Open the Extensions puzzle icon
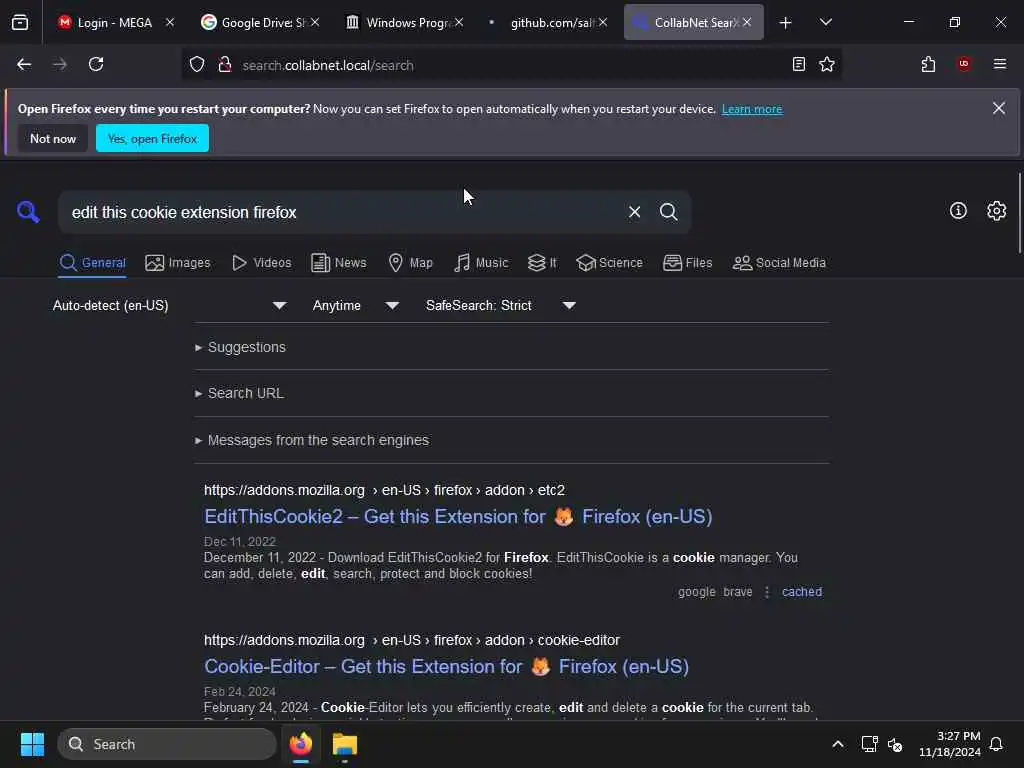The width and height of the screenshot is (1024, 768). [928, 64]
